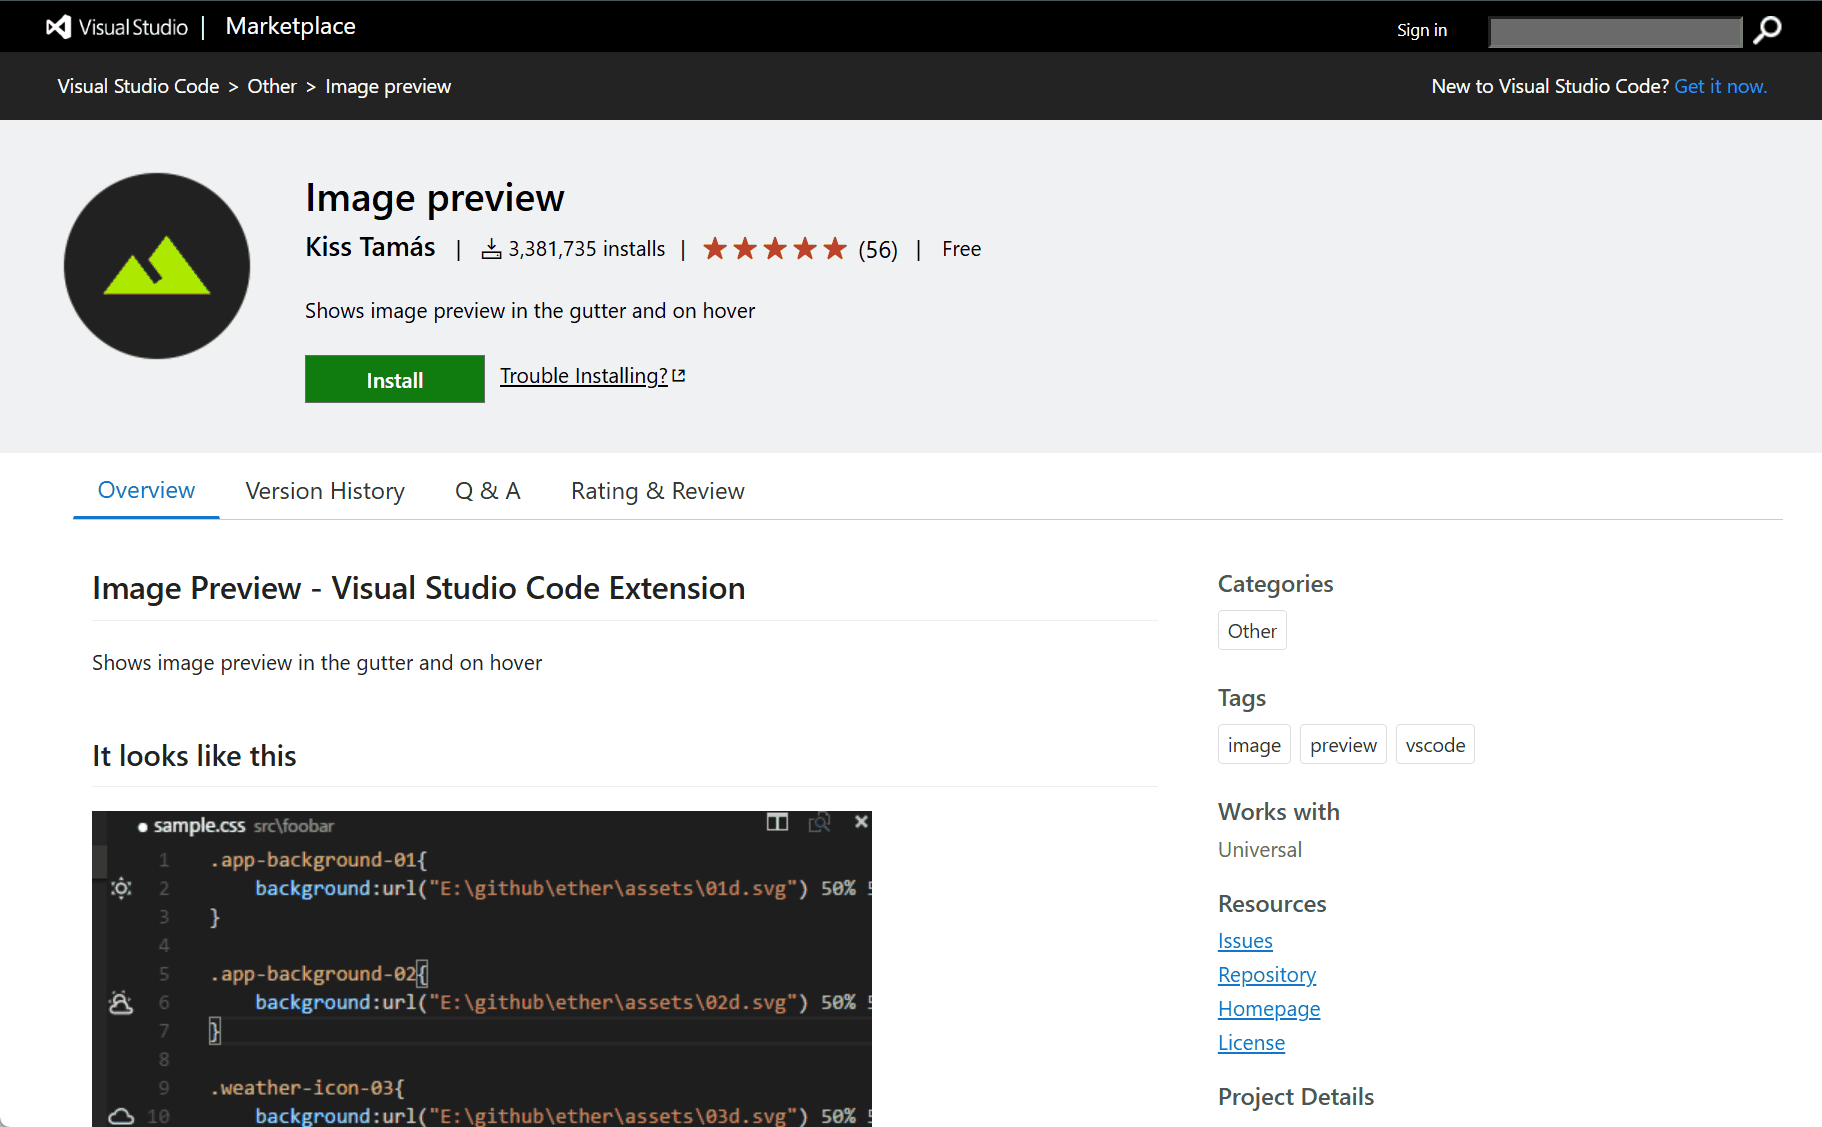The width and height of the screenshot is (1822, 1127).
Task: Click the five-star rating icons
Action: point(775,249)
